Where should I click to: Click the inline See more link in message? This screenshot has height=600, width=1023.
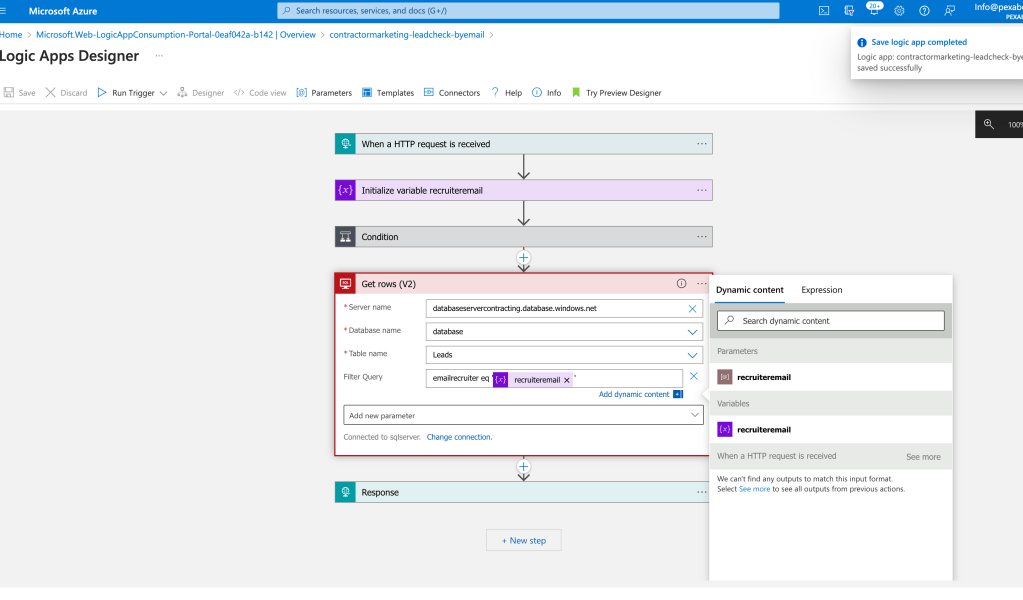click(x=754, y=489)
